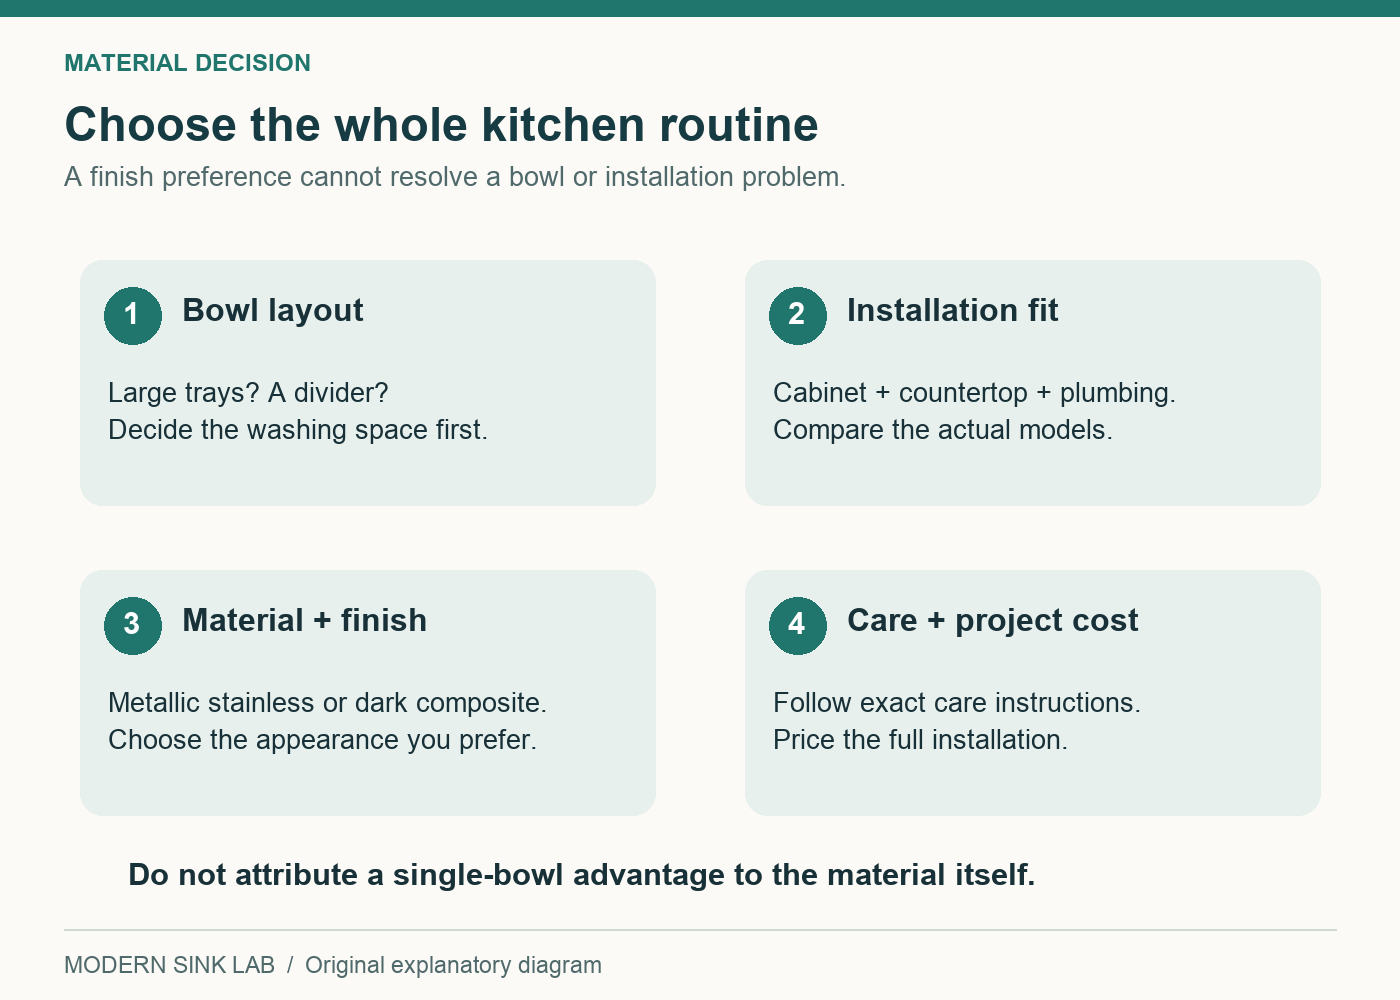
Task: Select "Original explanatory diagram" in footer
Action: pos(453,965)
